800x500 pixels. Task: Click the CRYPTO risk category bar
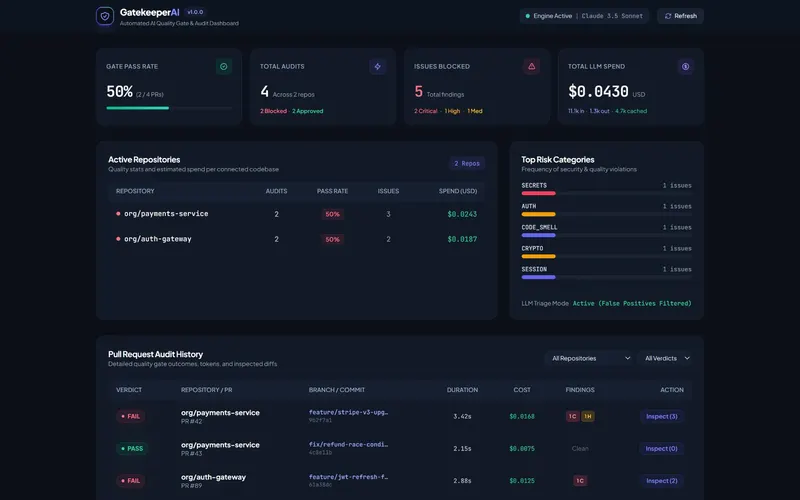point(606,256)
